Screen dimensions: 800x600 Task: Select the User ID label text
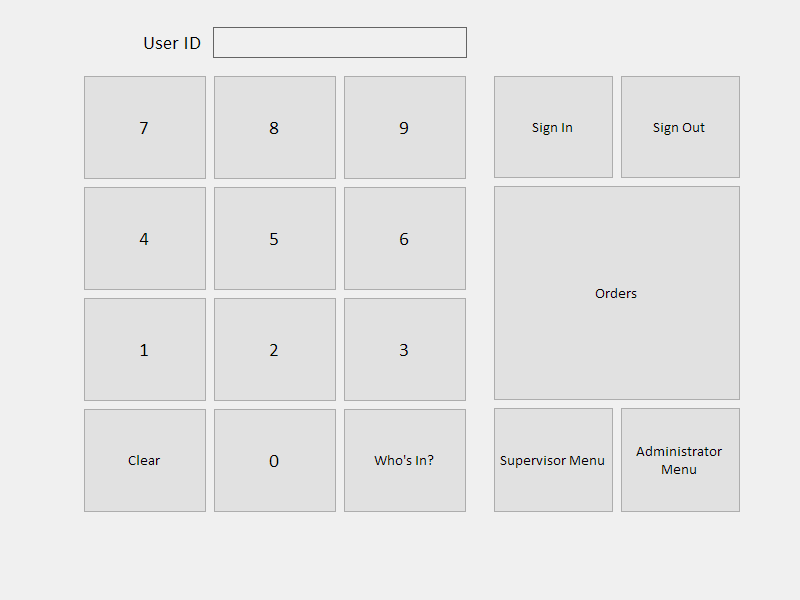172,43
